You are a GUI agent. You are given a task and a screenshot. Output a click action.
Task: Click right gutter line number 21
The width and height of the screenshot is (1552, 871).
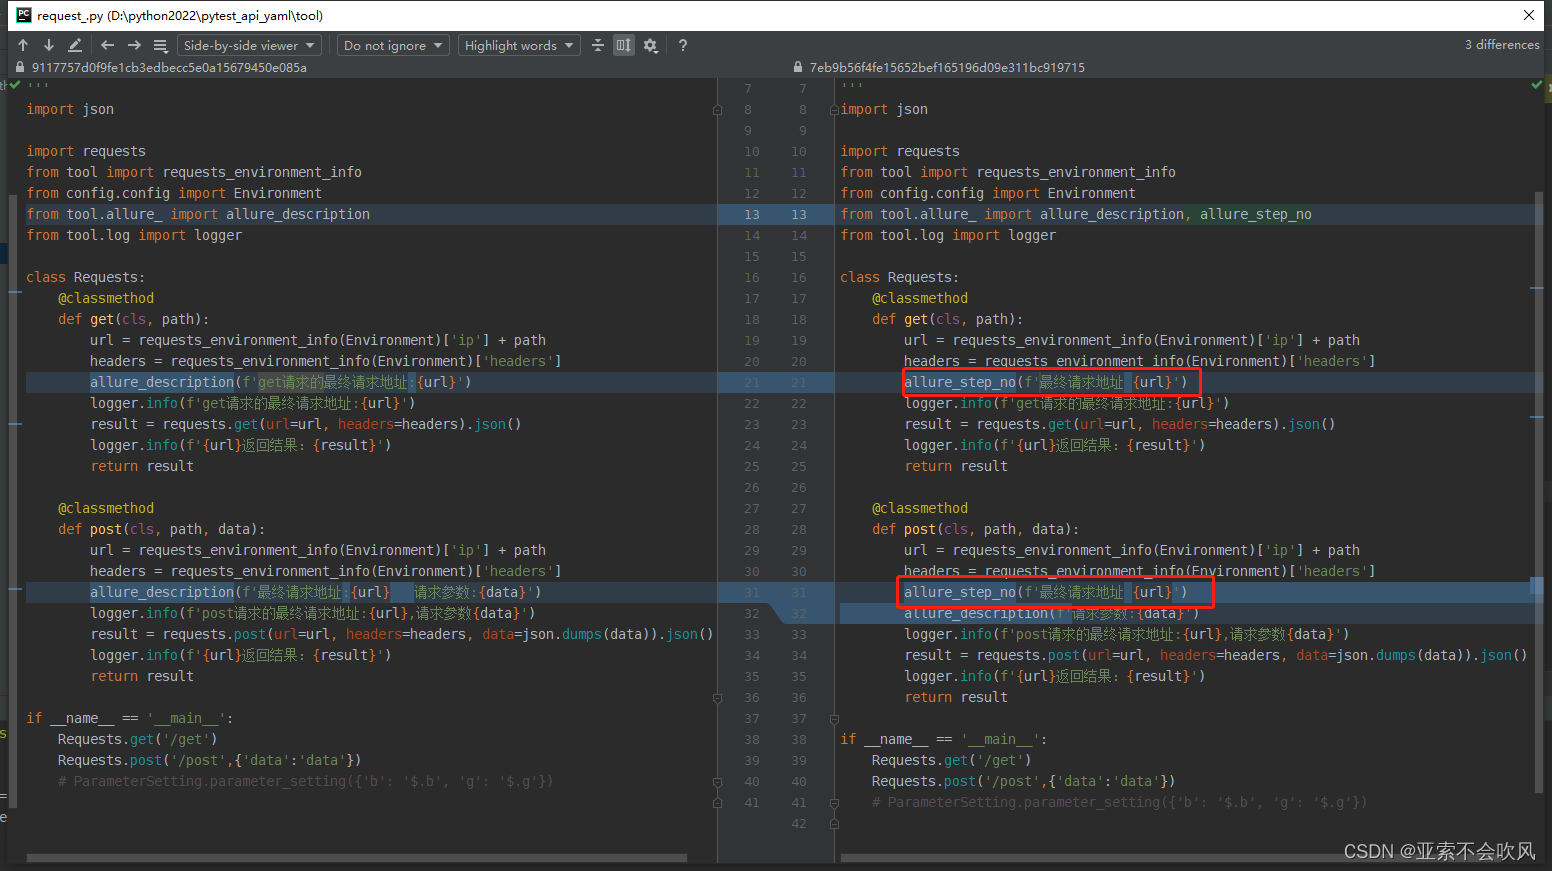(798, 382)
